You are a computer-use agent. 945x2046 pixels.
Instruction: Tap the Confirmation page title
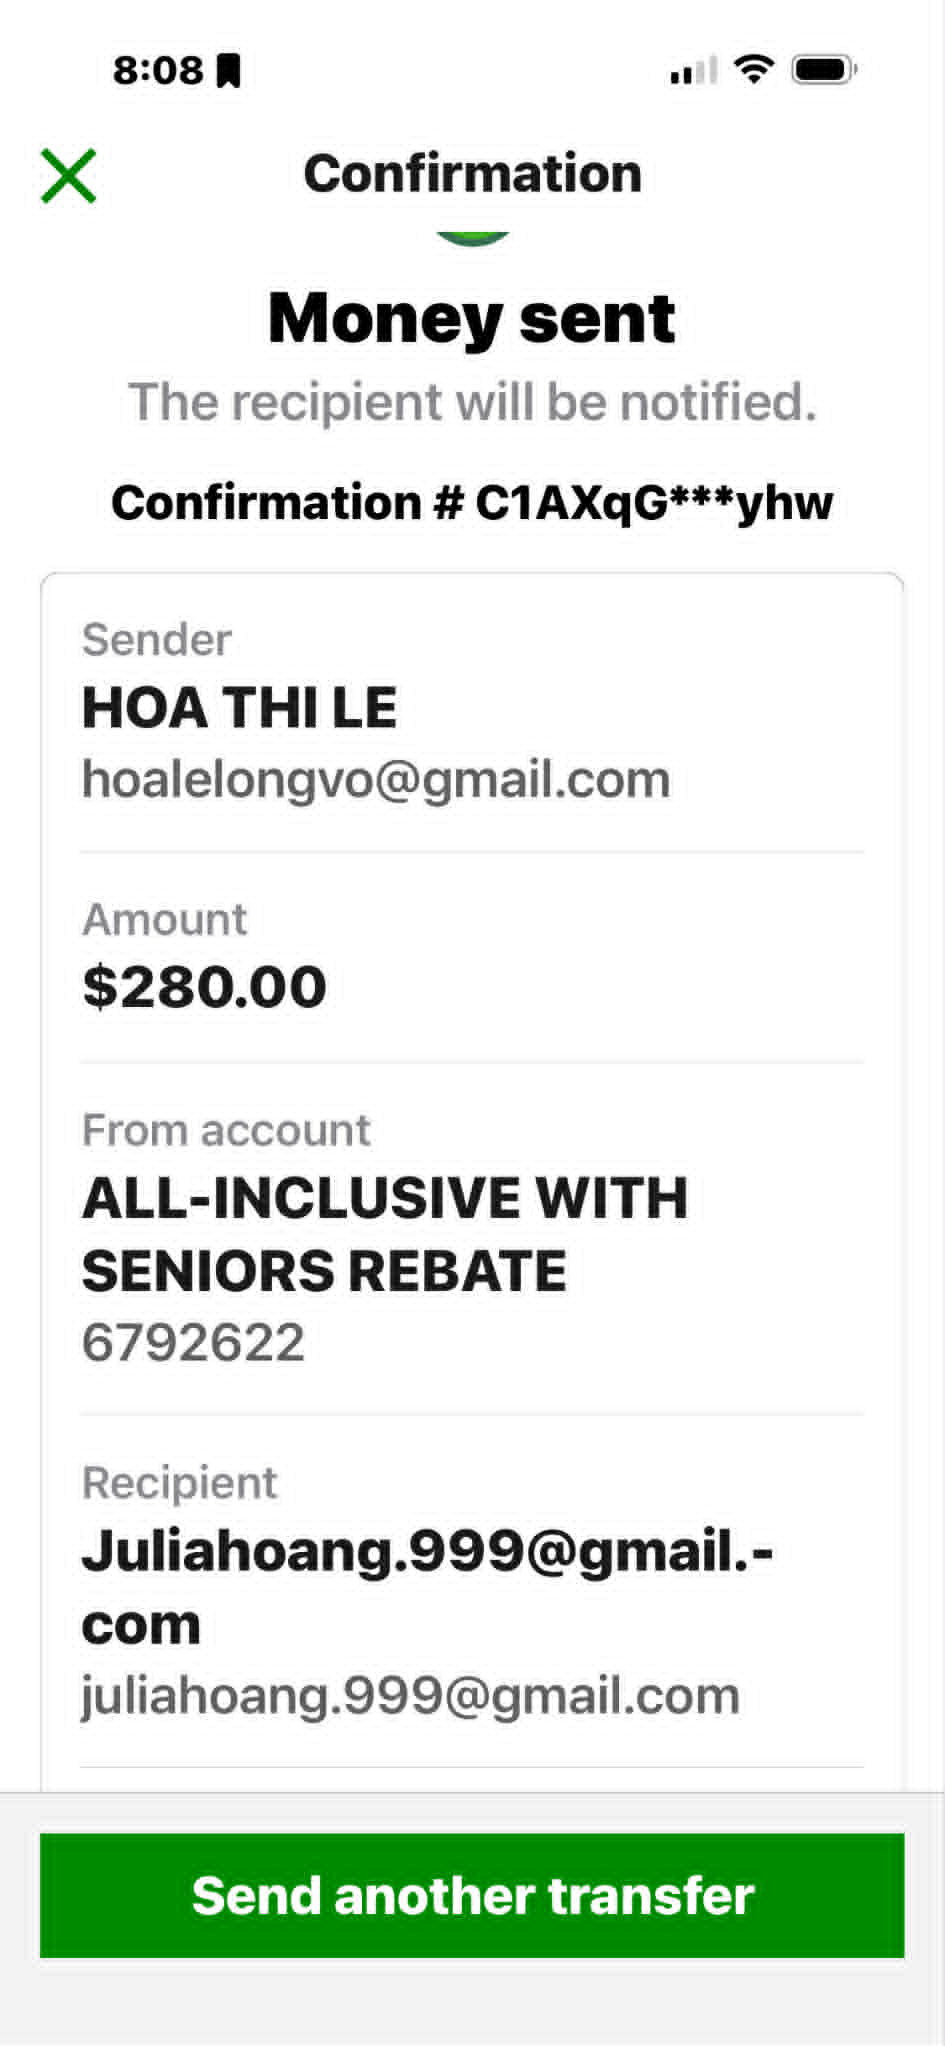472,174
